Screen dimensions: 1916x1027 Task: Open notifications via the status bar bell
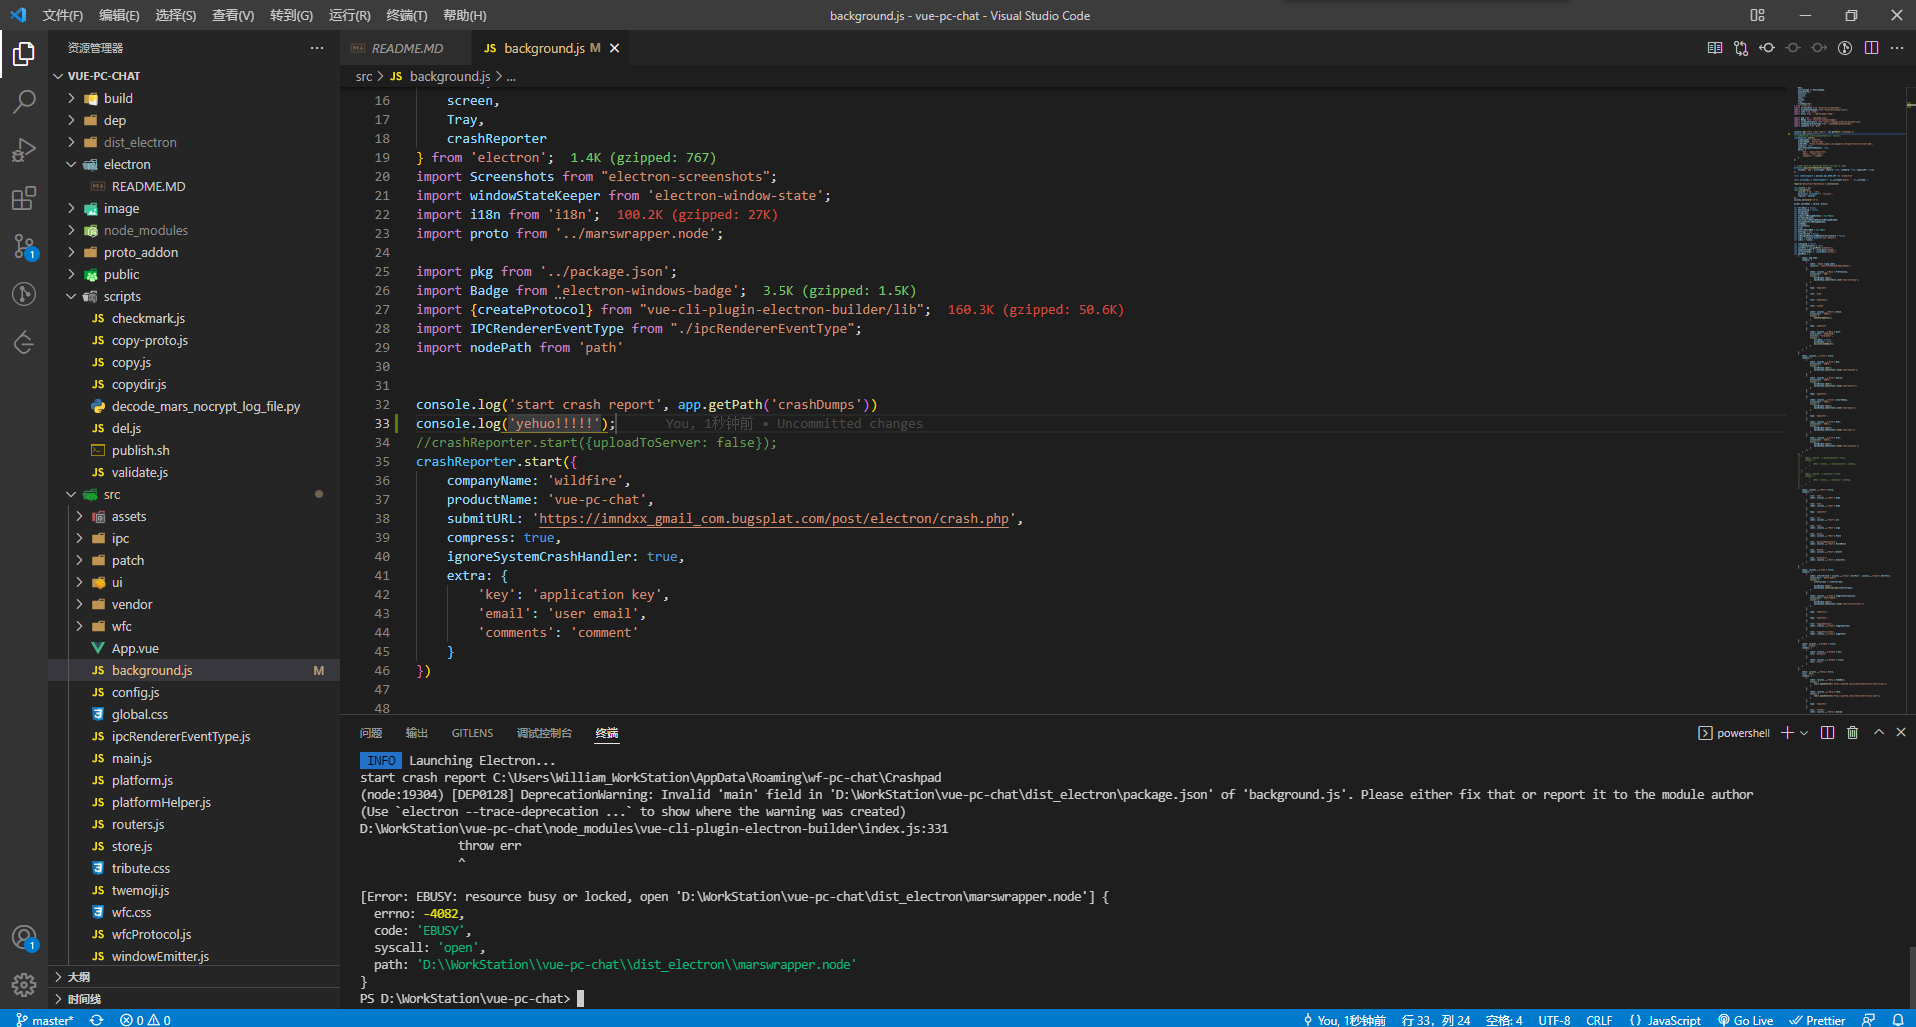pos(1896,1019)
